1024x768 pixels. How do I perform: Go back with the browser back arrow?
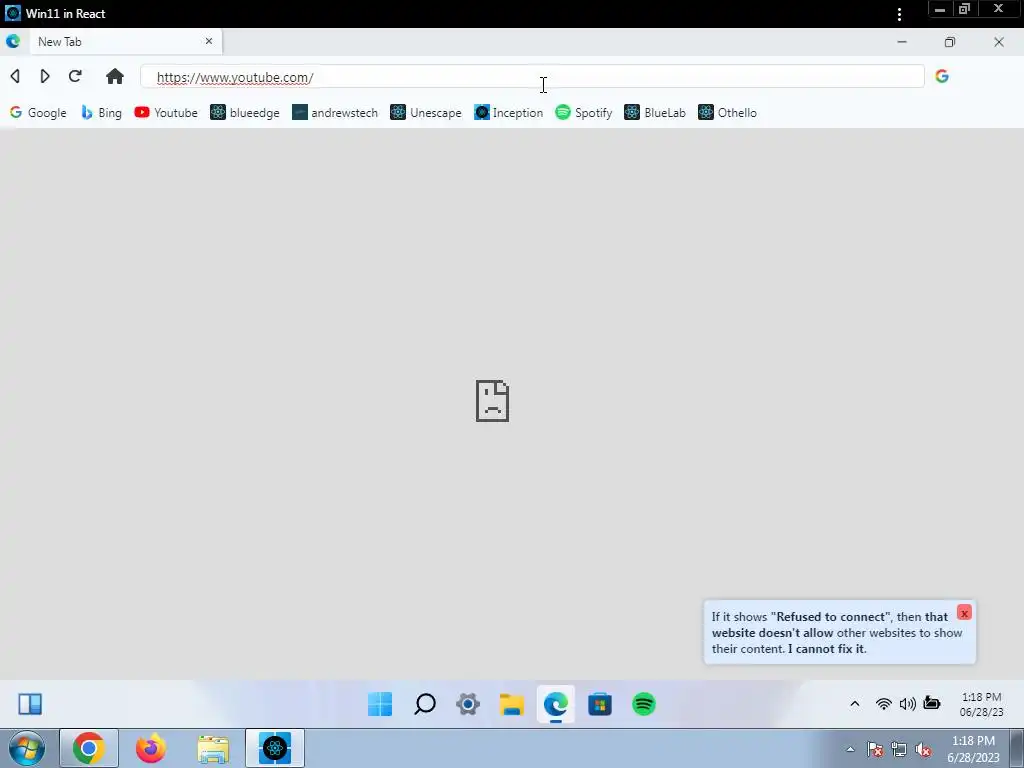tap(15, 76)
